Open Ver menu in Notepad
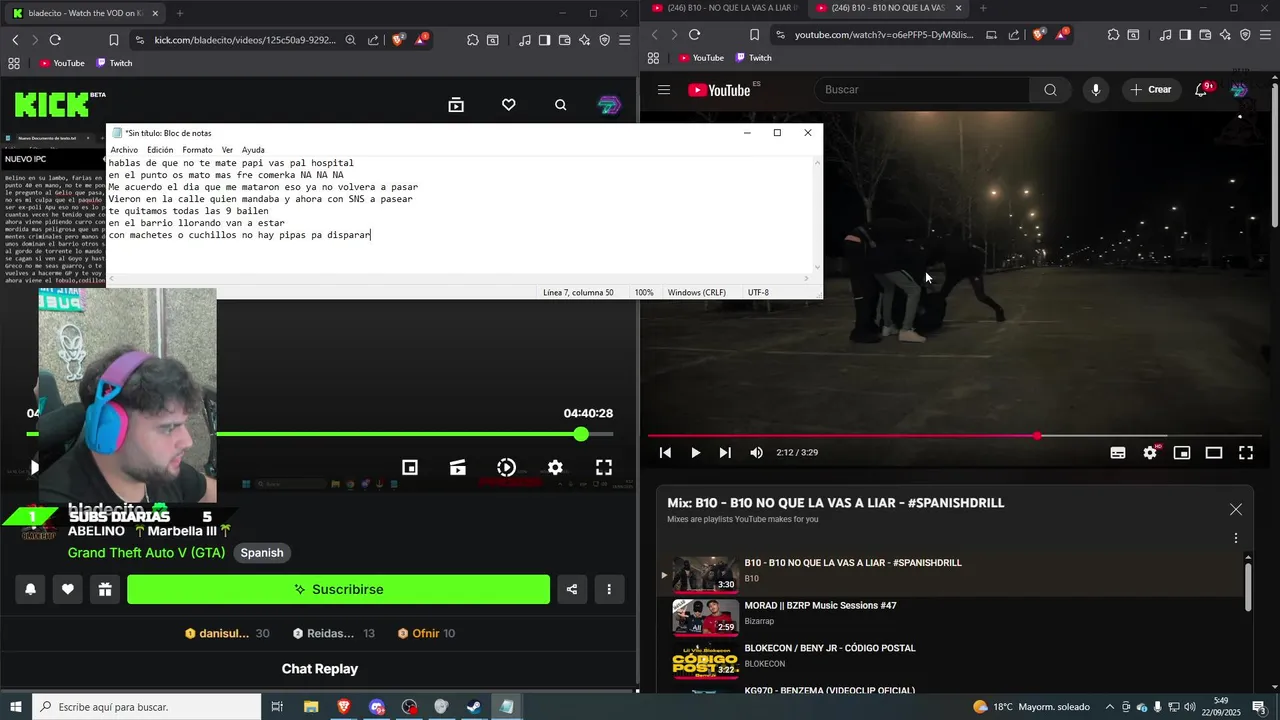 tap(227, 150)
